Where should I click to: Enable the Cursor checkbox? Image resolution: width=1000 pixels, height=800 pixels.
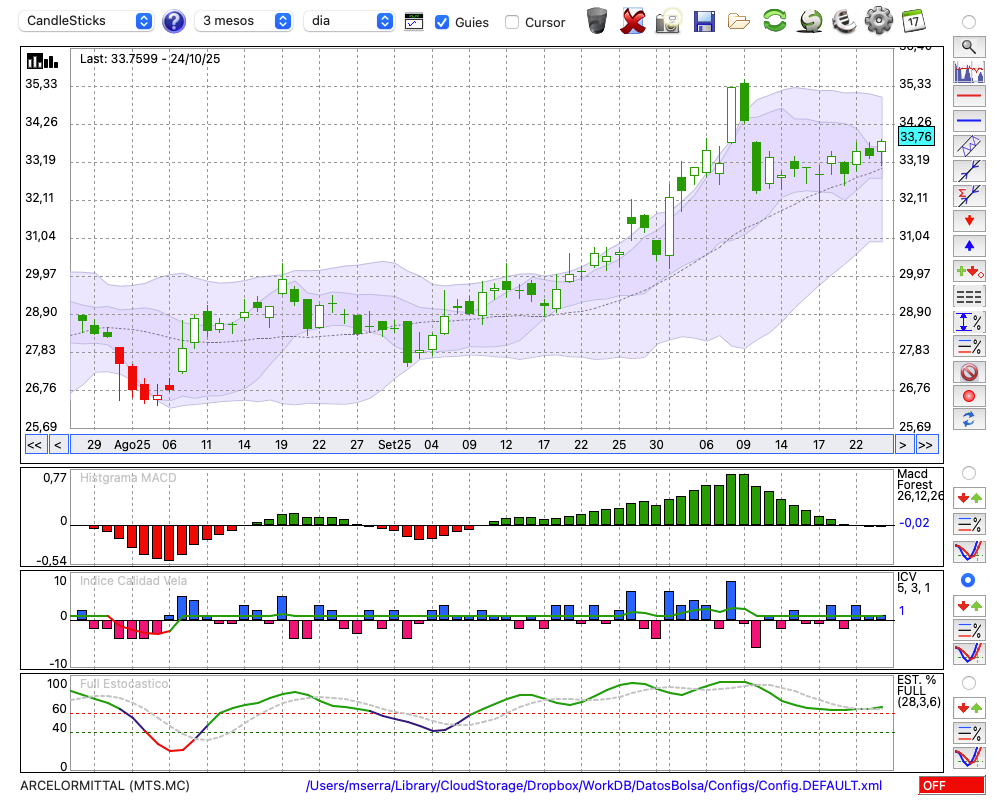[512, 22]
